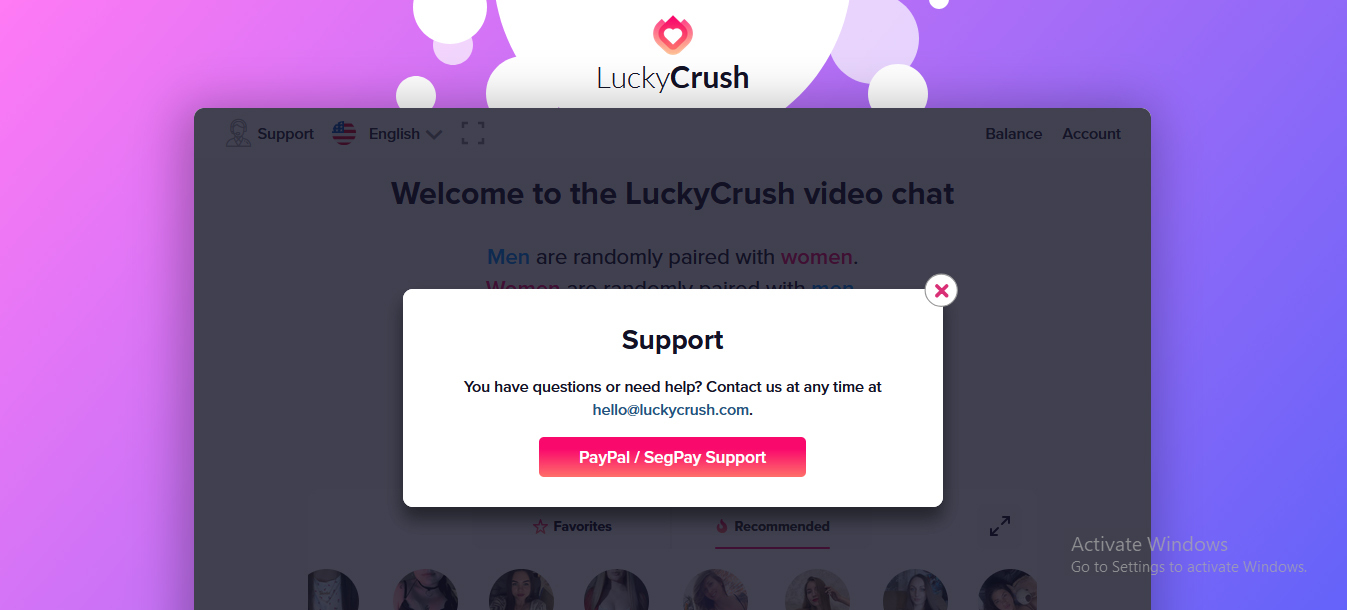Viewport: 1347px width, 610px height.
Task: Switch to the Recommended tab
Action: tap(772, 526)
